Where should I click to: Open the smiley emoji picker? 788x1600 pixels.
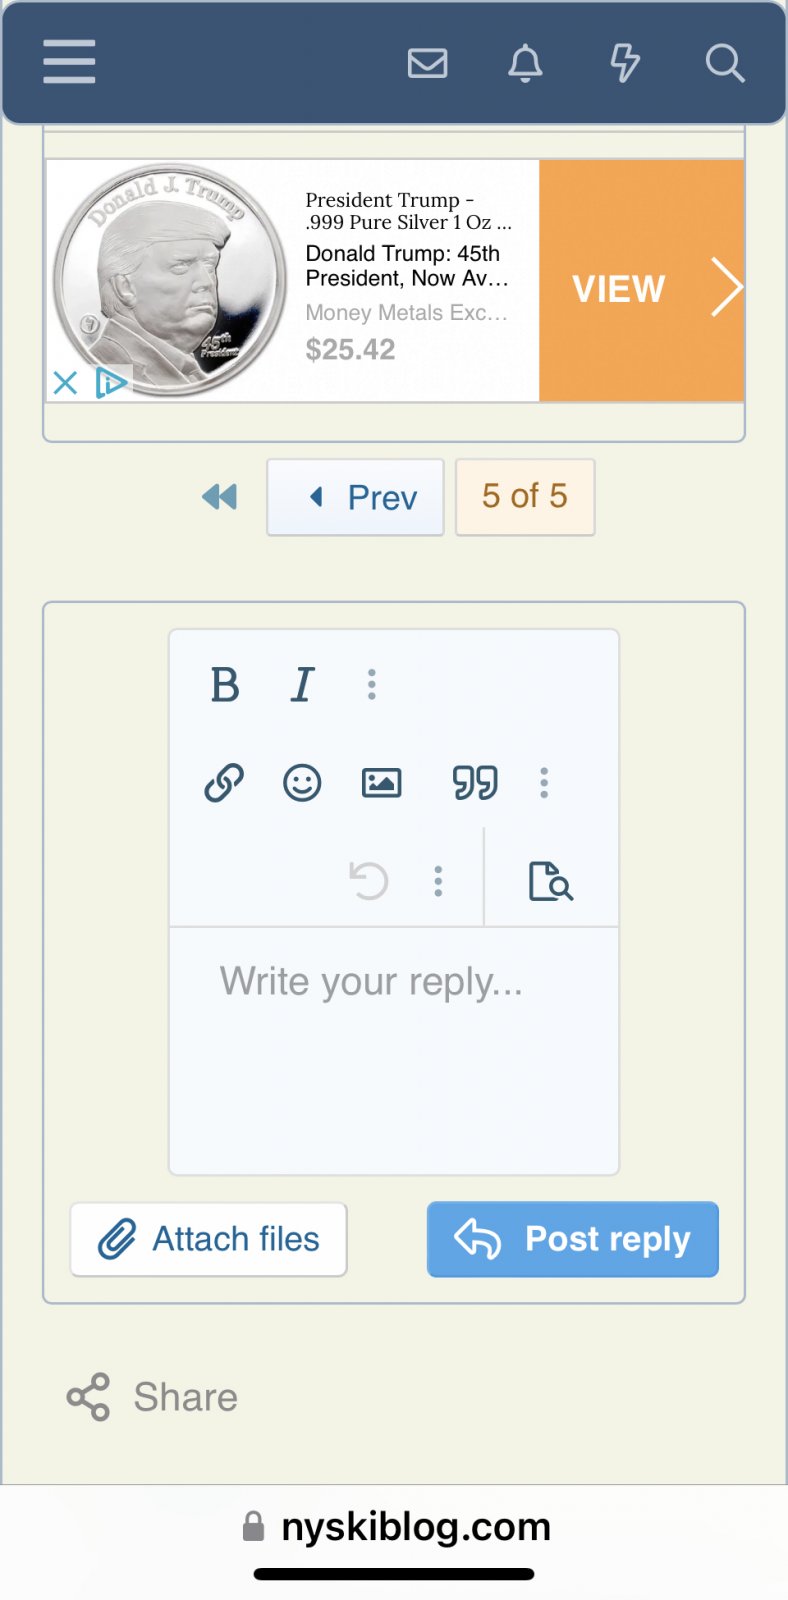[302, 783]
